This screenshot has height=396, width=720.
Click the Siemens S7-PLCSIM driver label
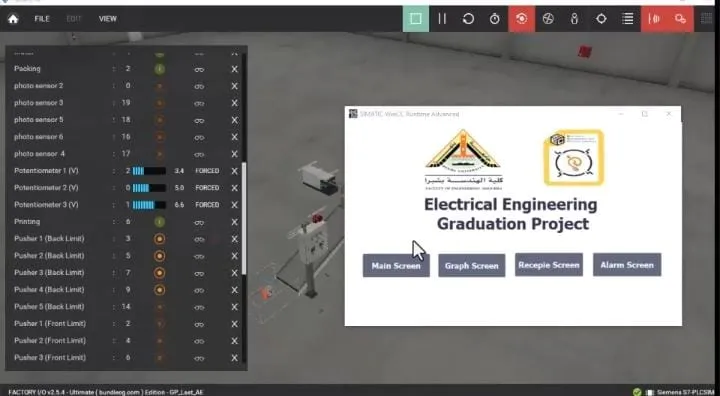point(685,392)
